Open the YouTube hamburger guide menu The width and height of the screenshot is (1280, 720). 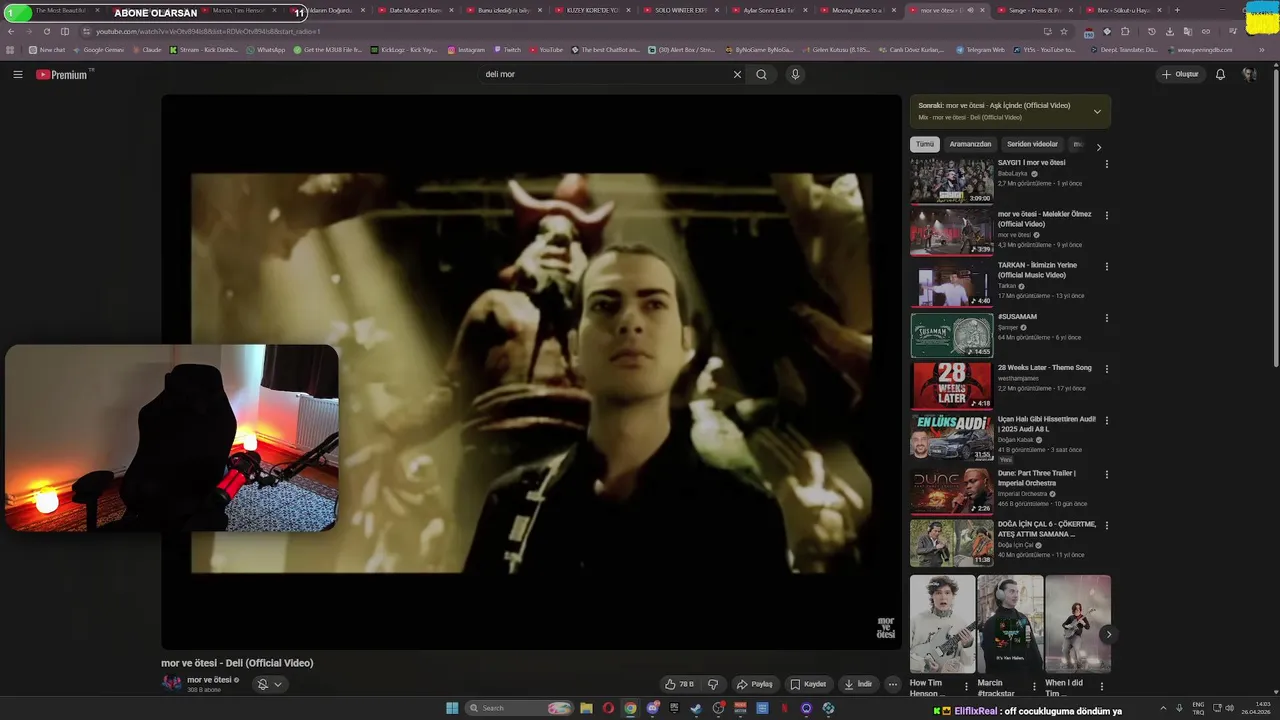tap(17, 74)
